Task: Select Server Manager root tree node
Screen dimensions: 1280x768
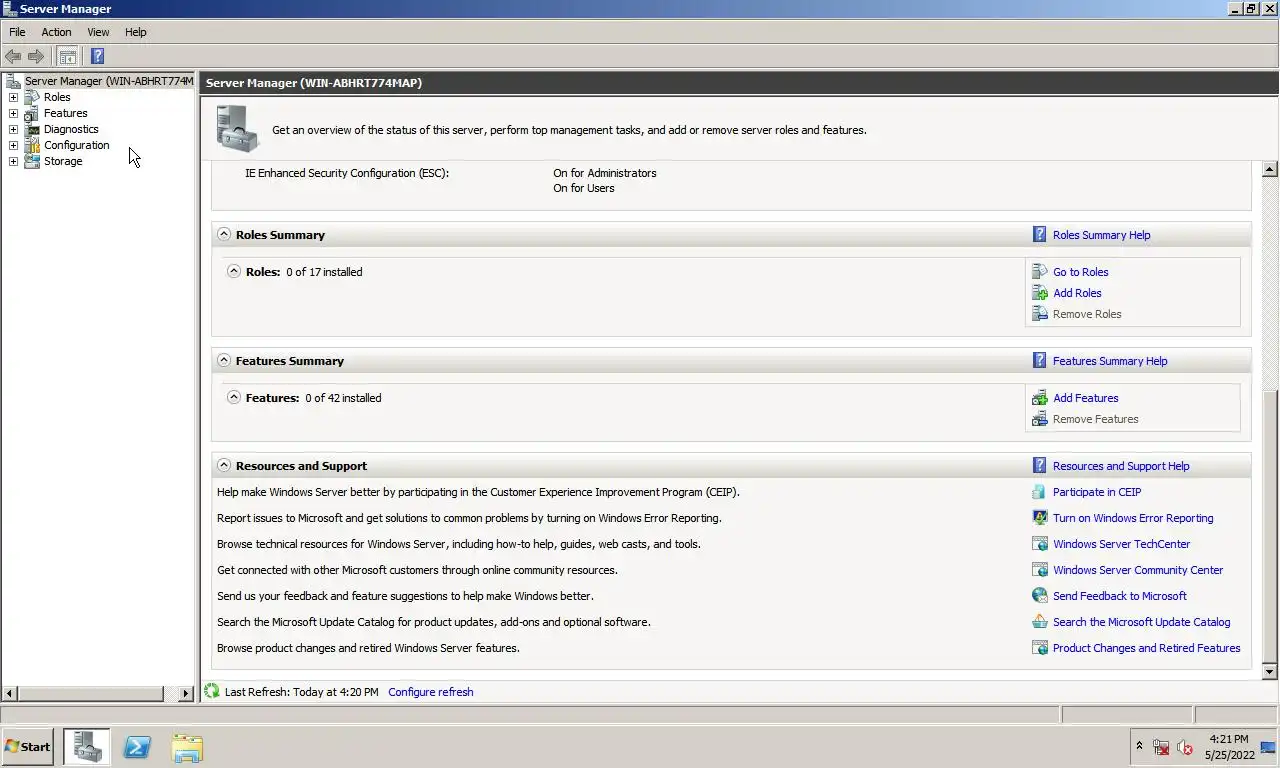Action: [x=109, y=81]
